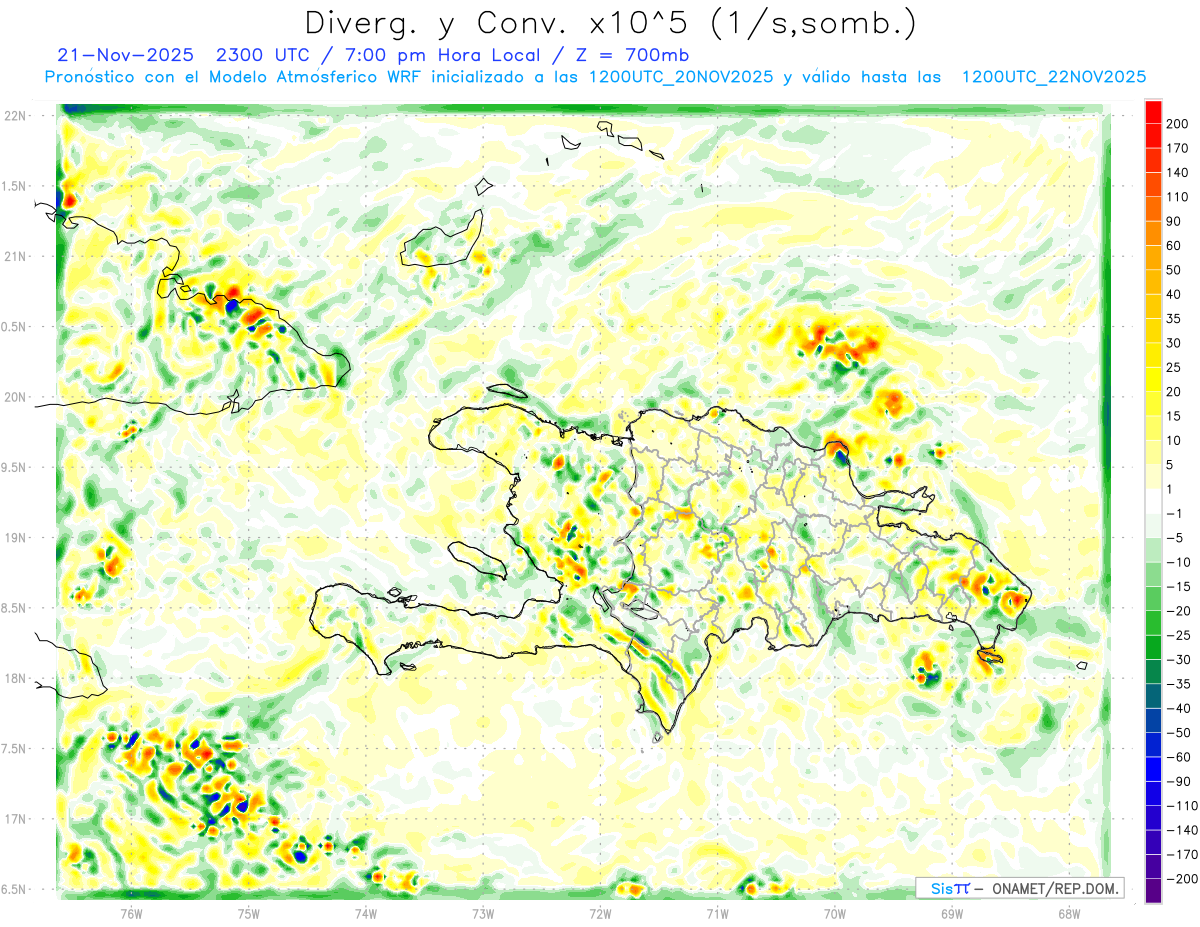Screen dimensions: 1200x927
Task: Click the '71W' longitude label
Action: point(717,913)
